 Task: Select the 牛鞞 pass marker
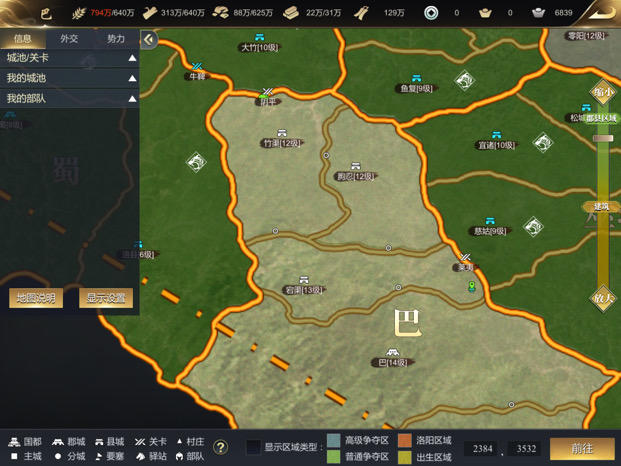pos(197,72)
